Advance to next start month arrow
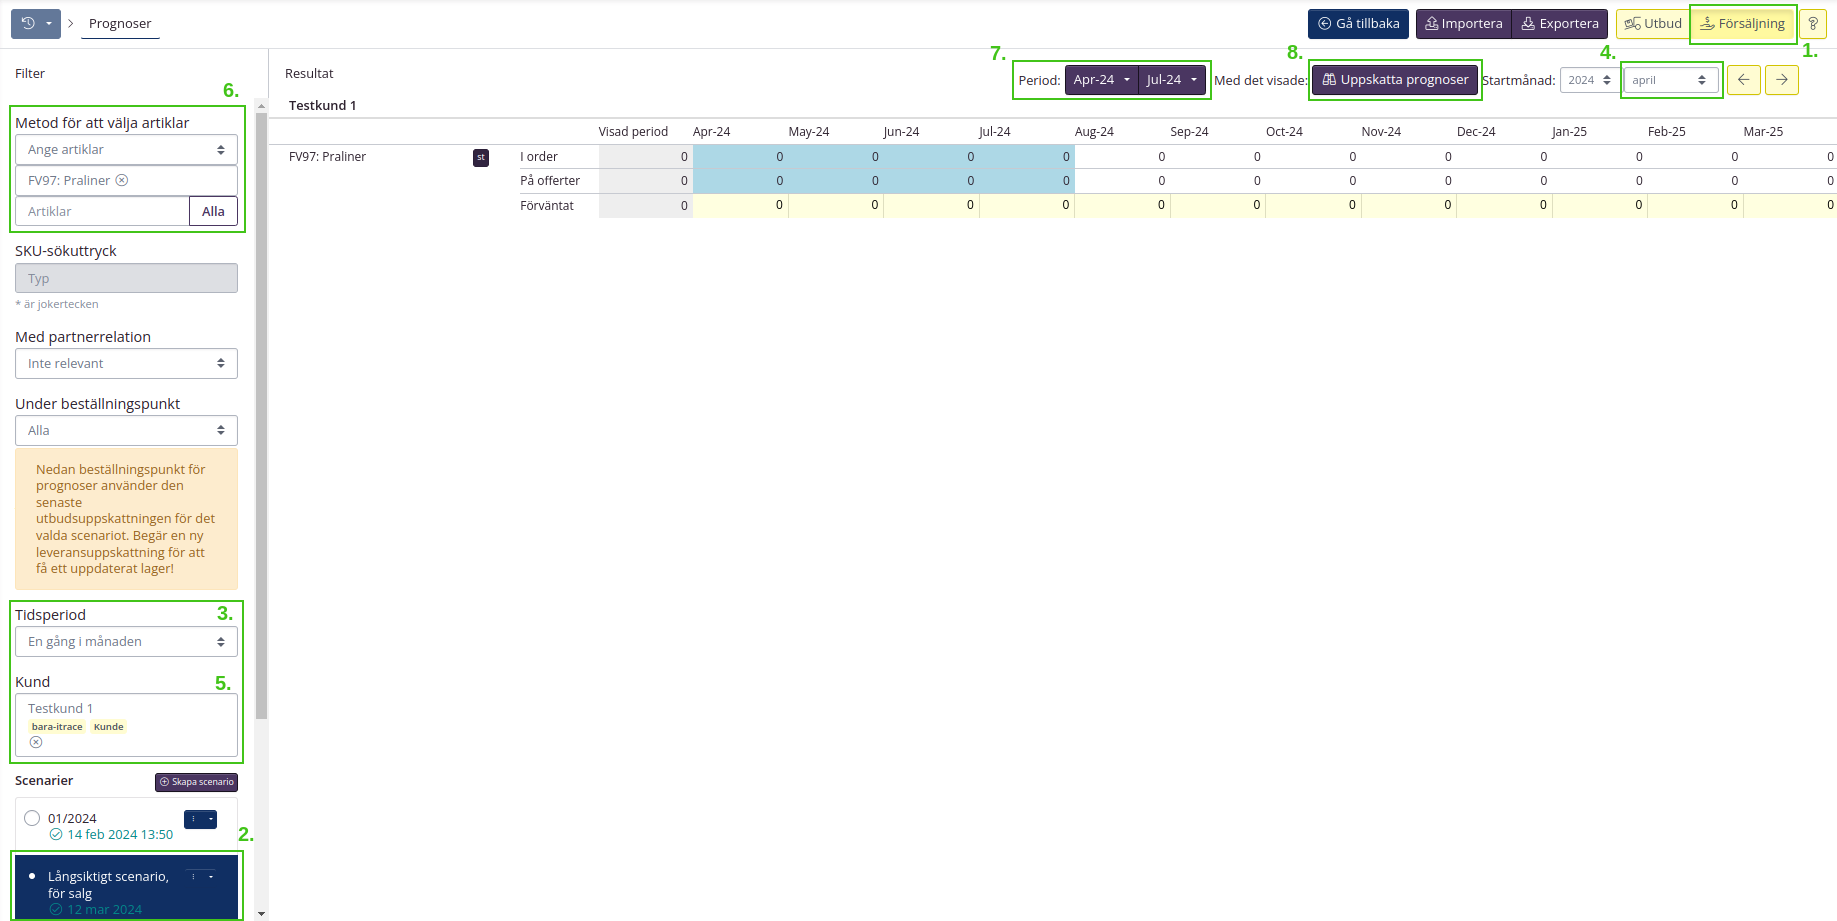Screen dimensions: 1837x921 point(1781,80)
